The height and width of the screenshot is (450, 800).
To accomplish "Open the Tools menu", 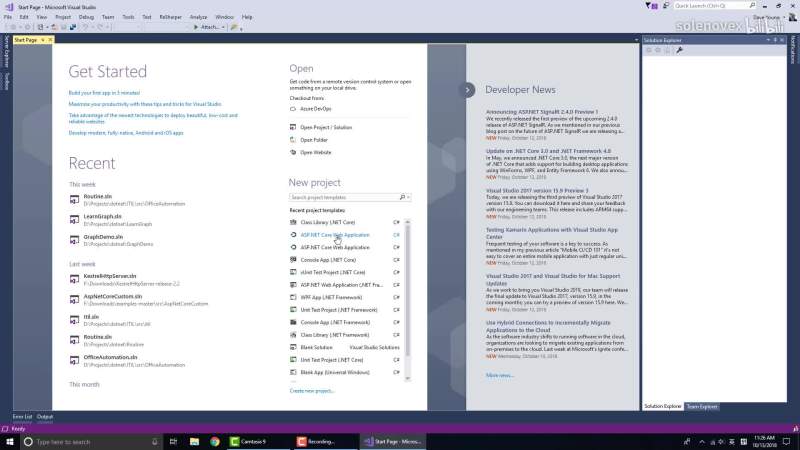I will coord(128,17).
